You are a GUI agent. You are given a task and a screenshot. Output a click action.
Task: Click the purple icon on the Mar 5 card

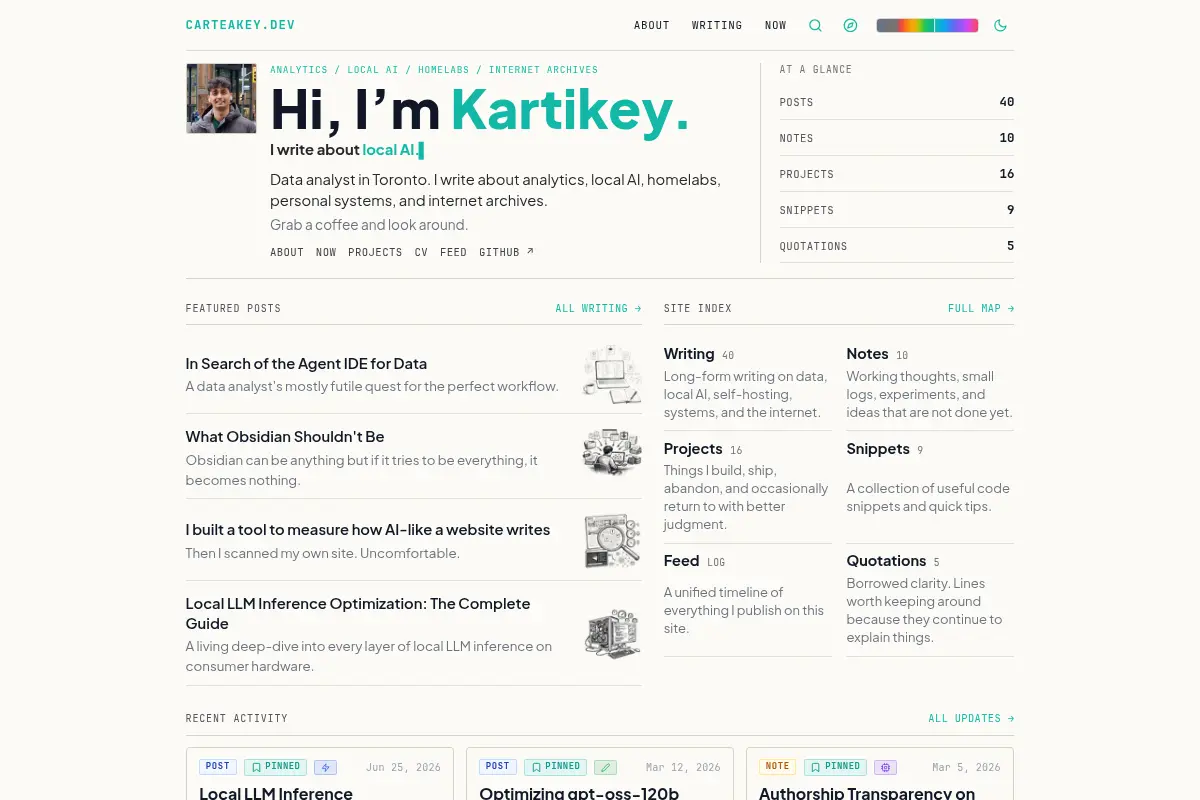pos(885,768)
